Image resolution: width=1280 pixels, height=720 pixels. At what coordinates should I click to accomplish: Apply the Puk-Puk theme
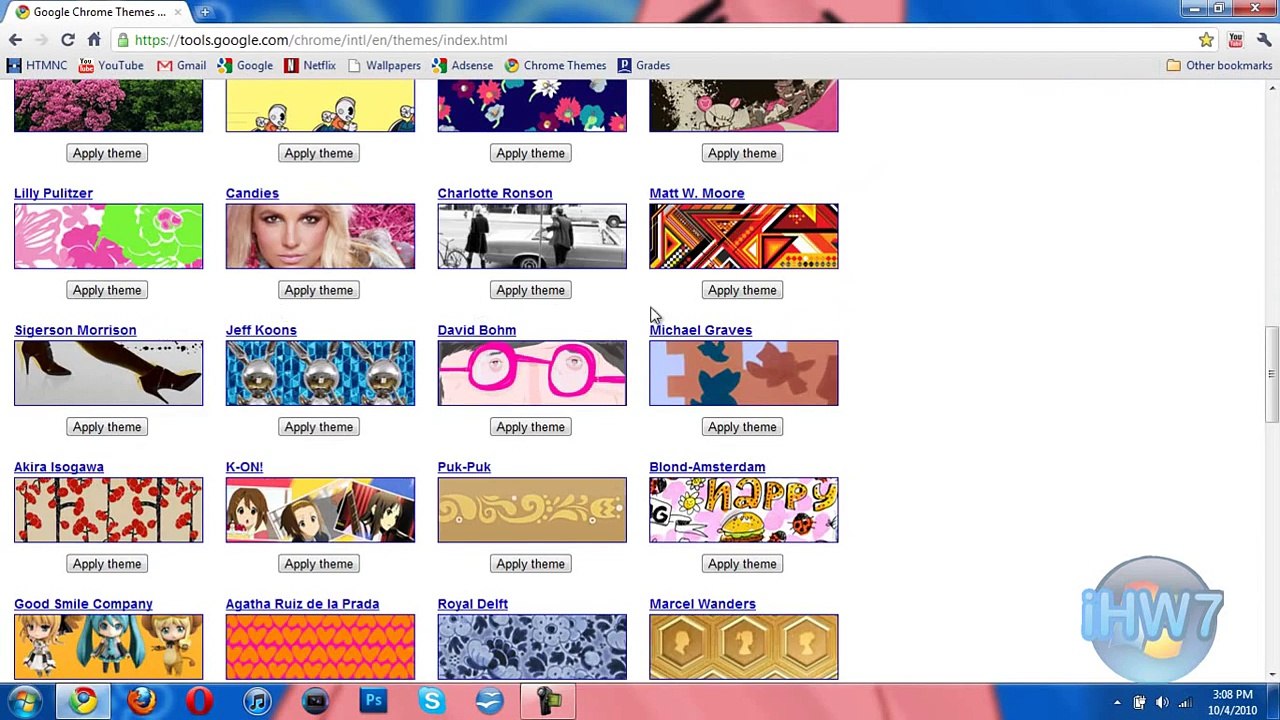(531, 564)
